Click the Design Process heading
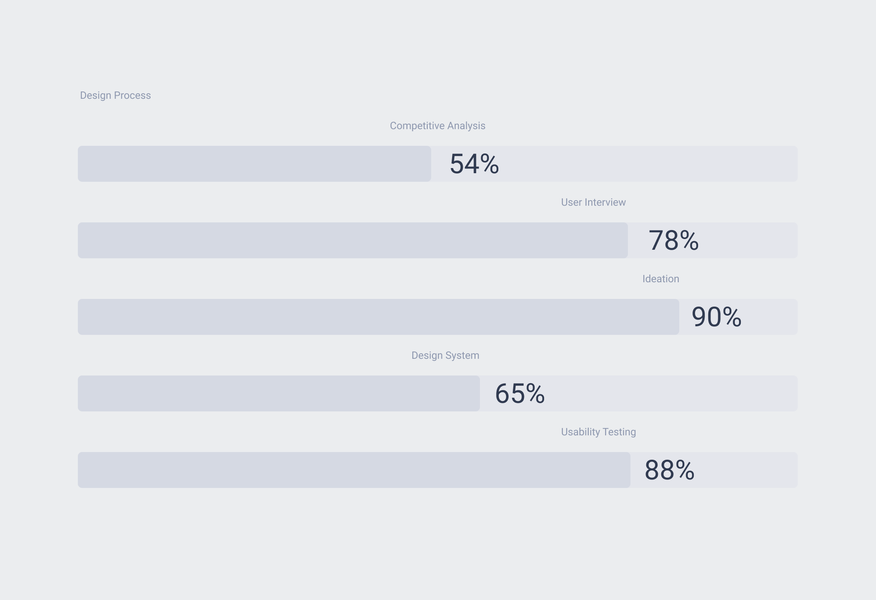 pos(115,96)
